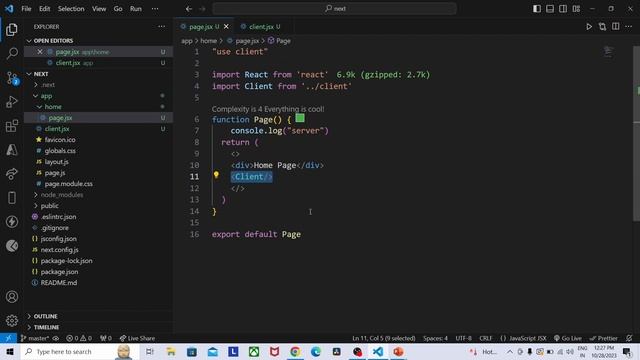Close page.jsx in Open Editors list
The height and width of the screenshot is (360, 640).
coord(40,52)
